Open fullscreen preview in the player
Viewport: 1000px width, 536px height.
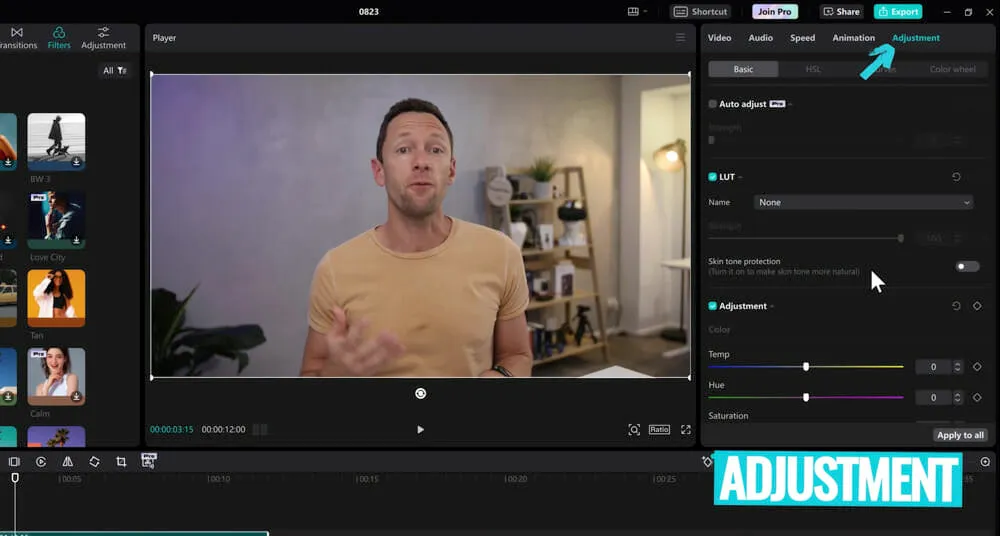(x=686, y=429)
